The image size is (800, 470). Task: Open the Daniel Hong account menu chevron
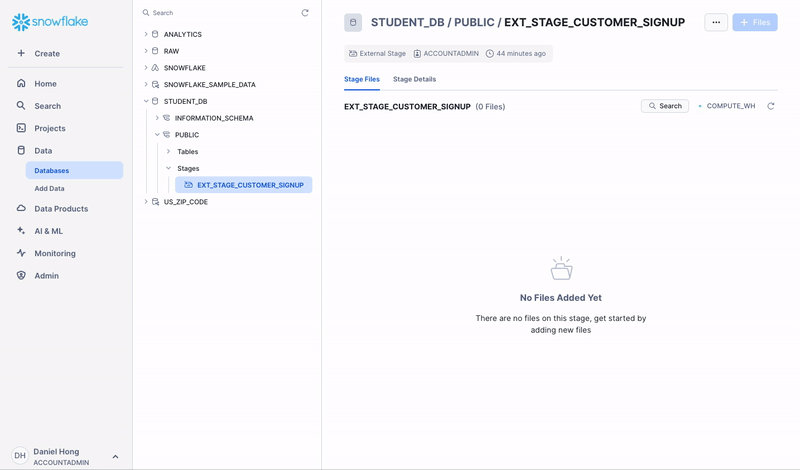point(115,457)
